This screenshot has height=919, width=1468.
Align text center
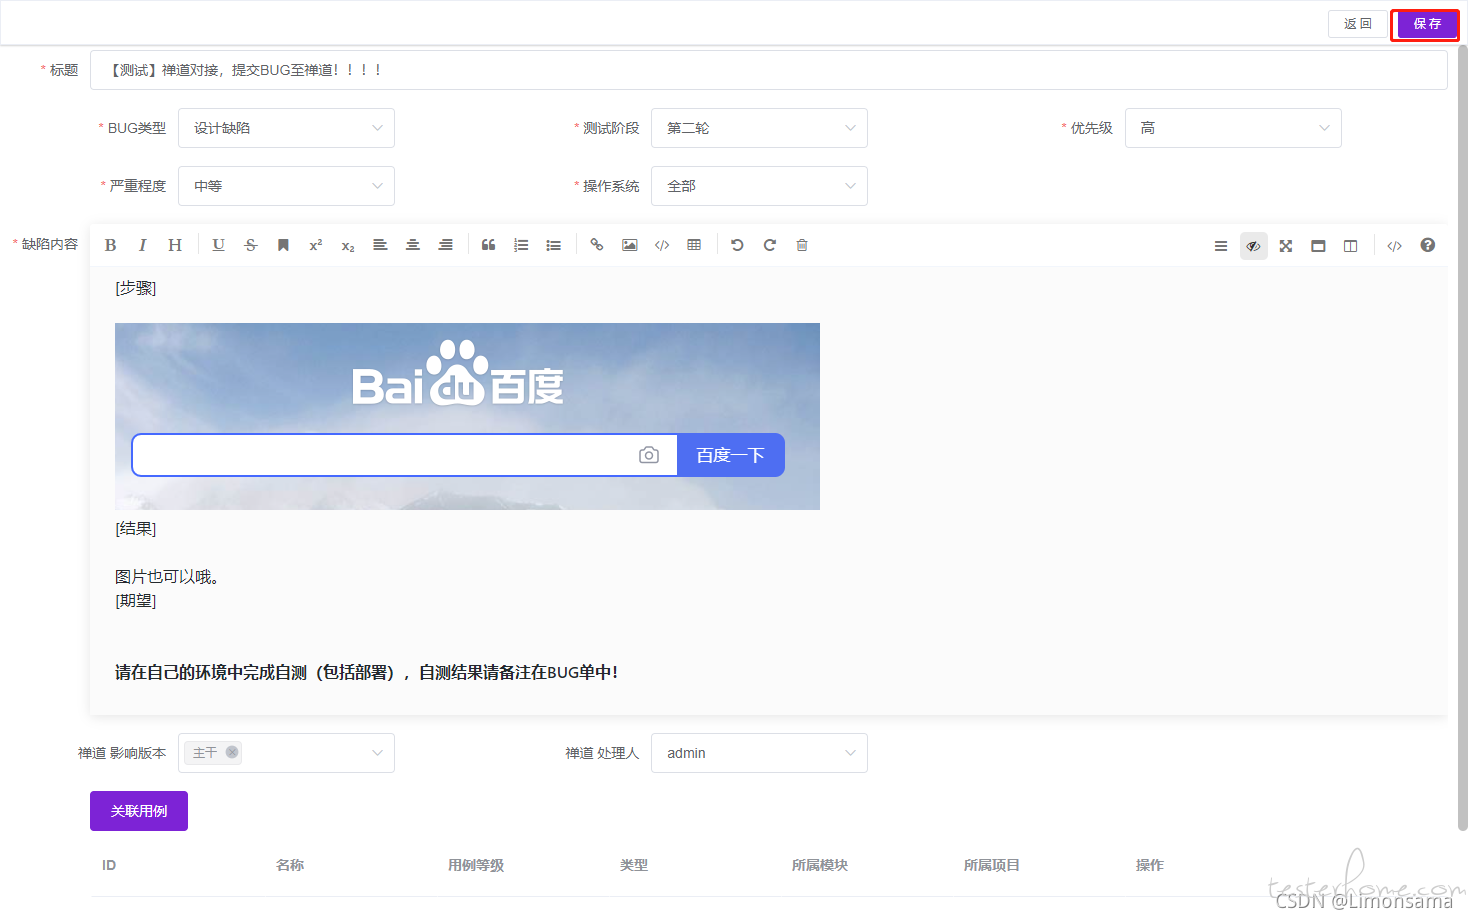[x=413, y=245]
